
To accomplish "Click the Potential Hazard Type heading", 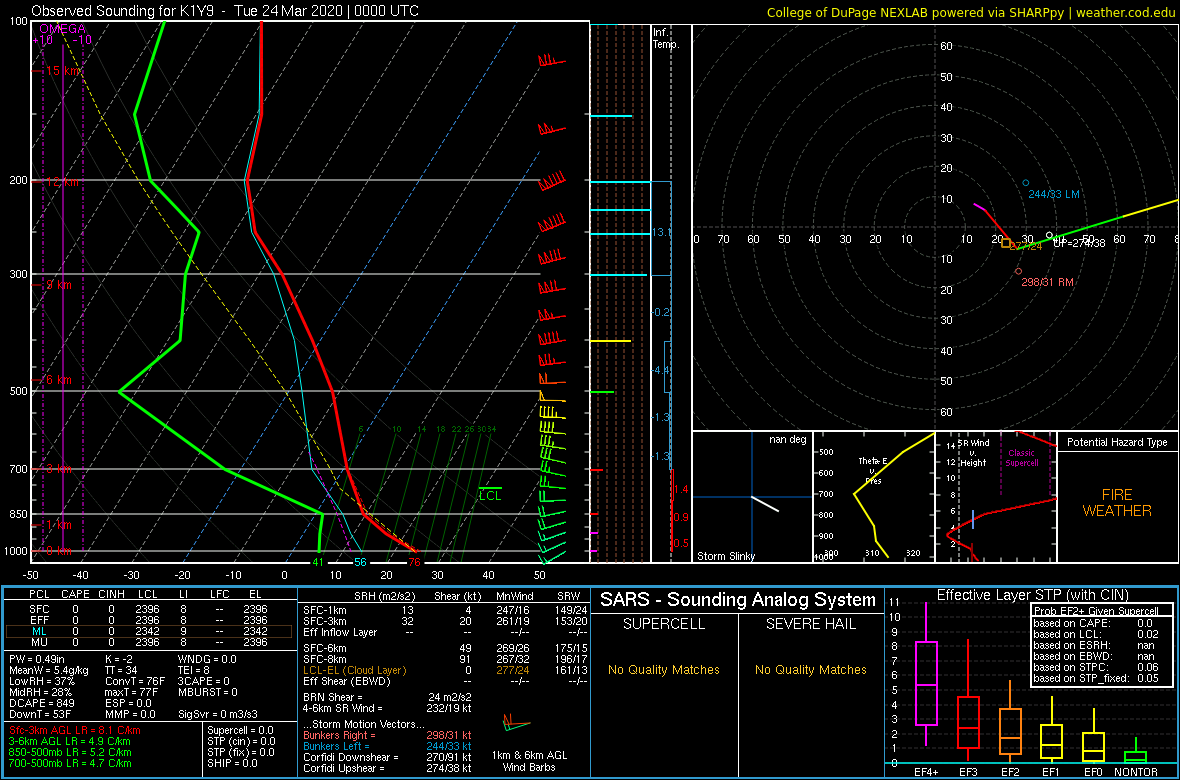I will (x=1117, y=443).
